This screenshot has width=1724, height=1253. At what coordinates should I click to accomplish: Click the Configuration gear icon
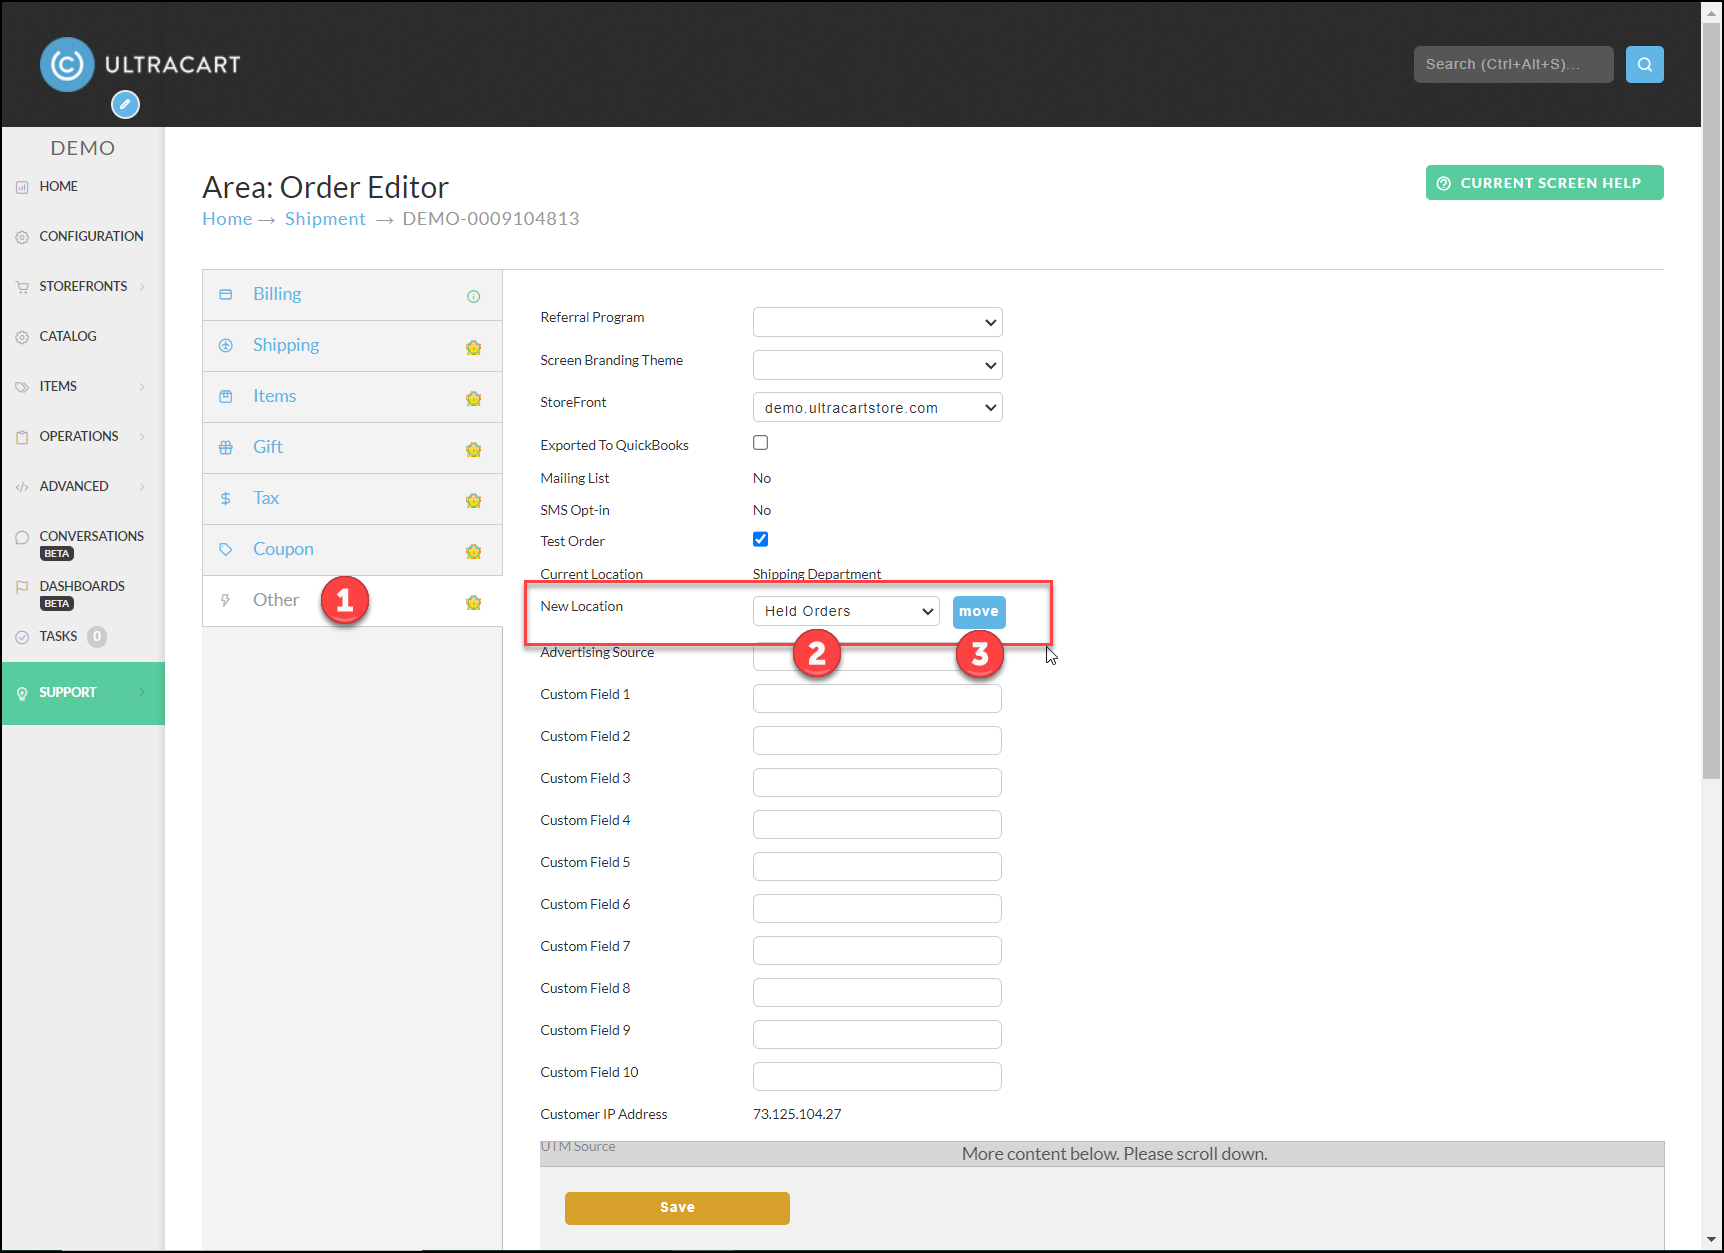click(22, 237)
